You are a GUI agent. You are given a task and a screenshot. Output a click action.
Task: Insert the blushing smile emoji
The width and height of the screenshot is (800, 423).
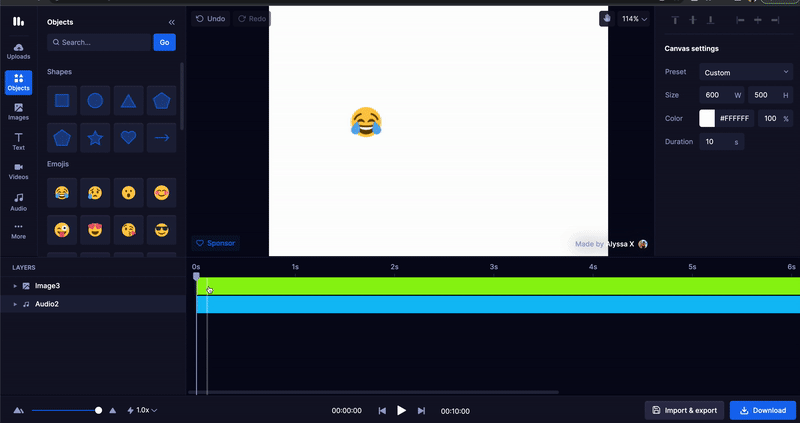pos(162,192)
